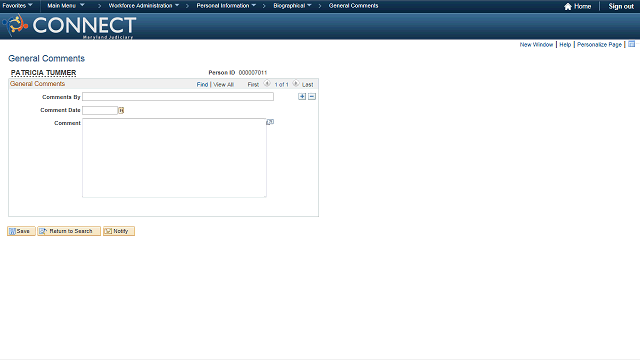Click the CONNECT Maryland Judiciary logo

[69, 26]
